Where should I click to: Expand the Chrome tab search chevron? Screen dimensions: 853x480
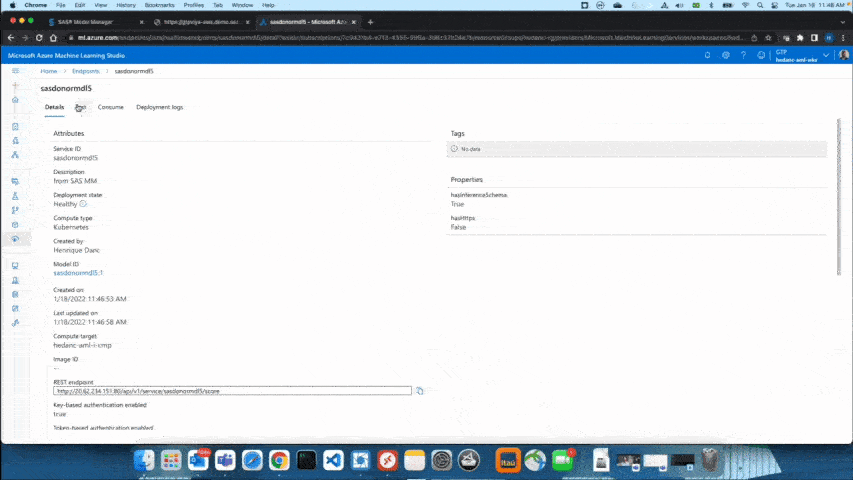click(x=843, y=22)
